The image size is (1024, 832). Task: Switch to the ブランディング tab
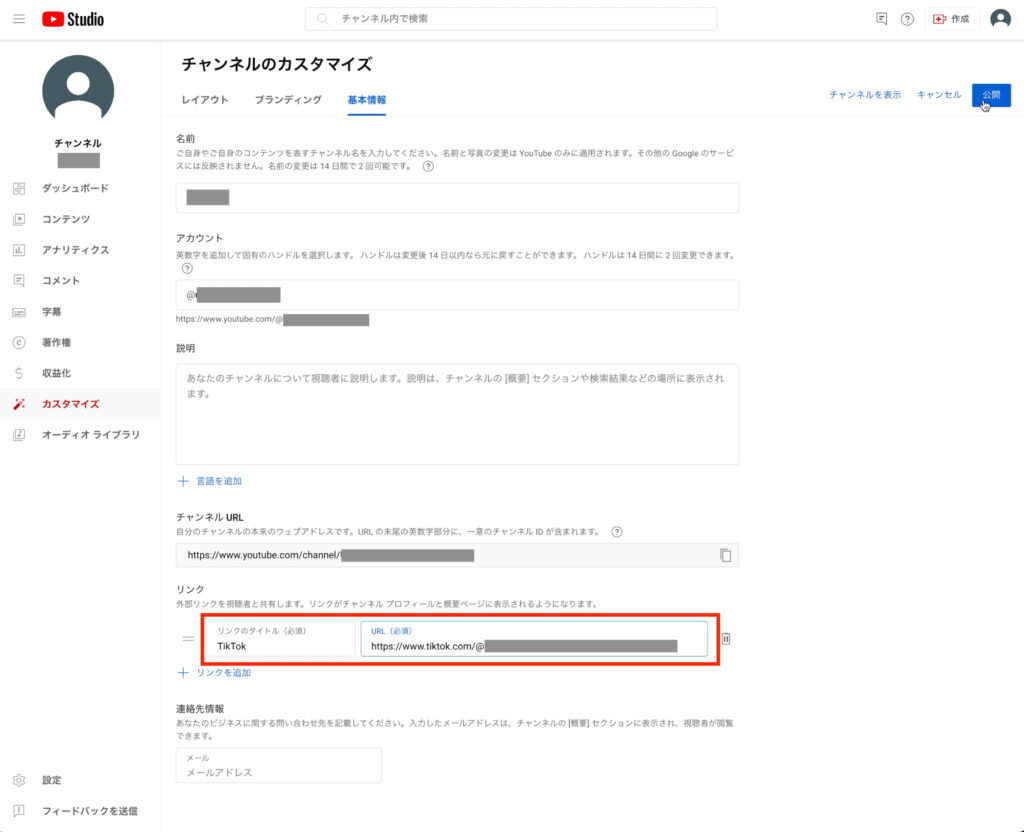click(288, 100)
